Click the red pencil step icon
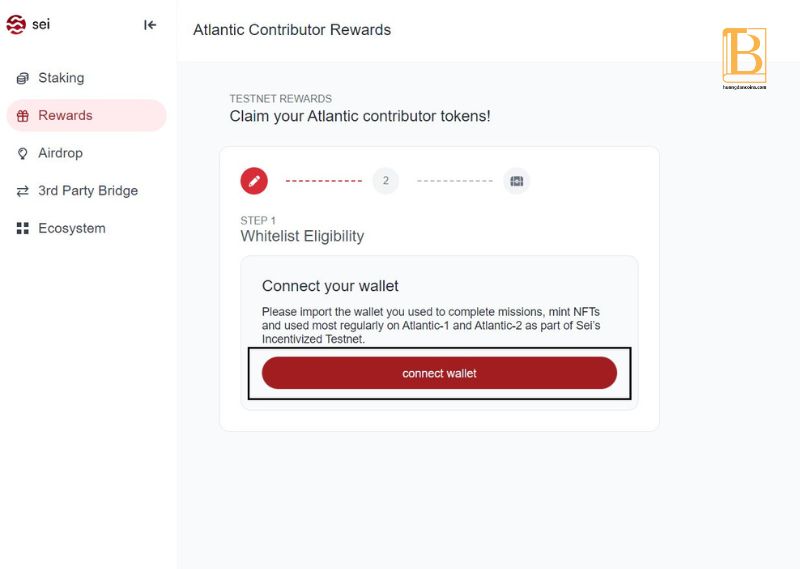 (x=254, y=181)
